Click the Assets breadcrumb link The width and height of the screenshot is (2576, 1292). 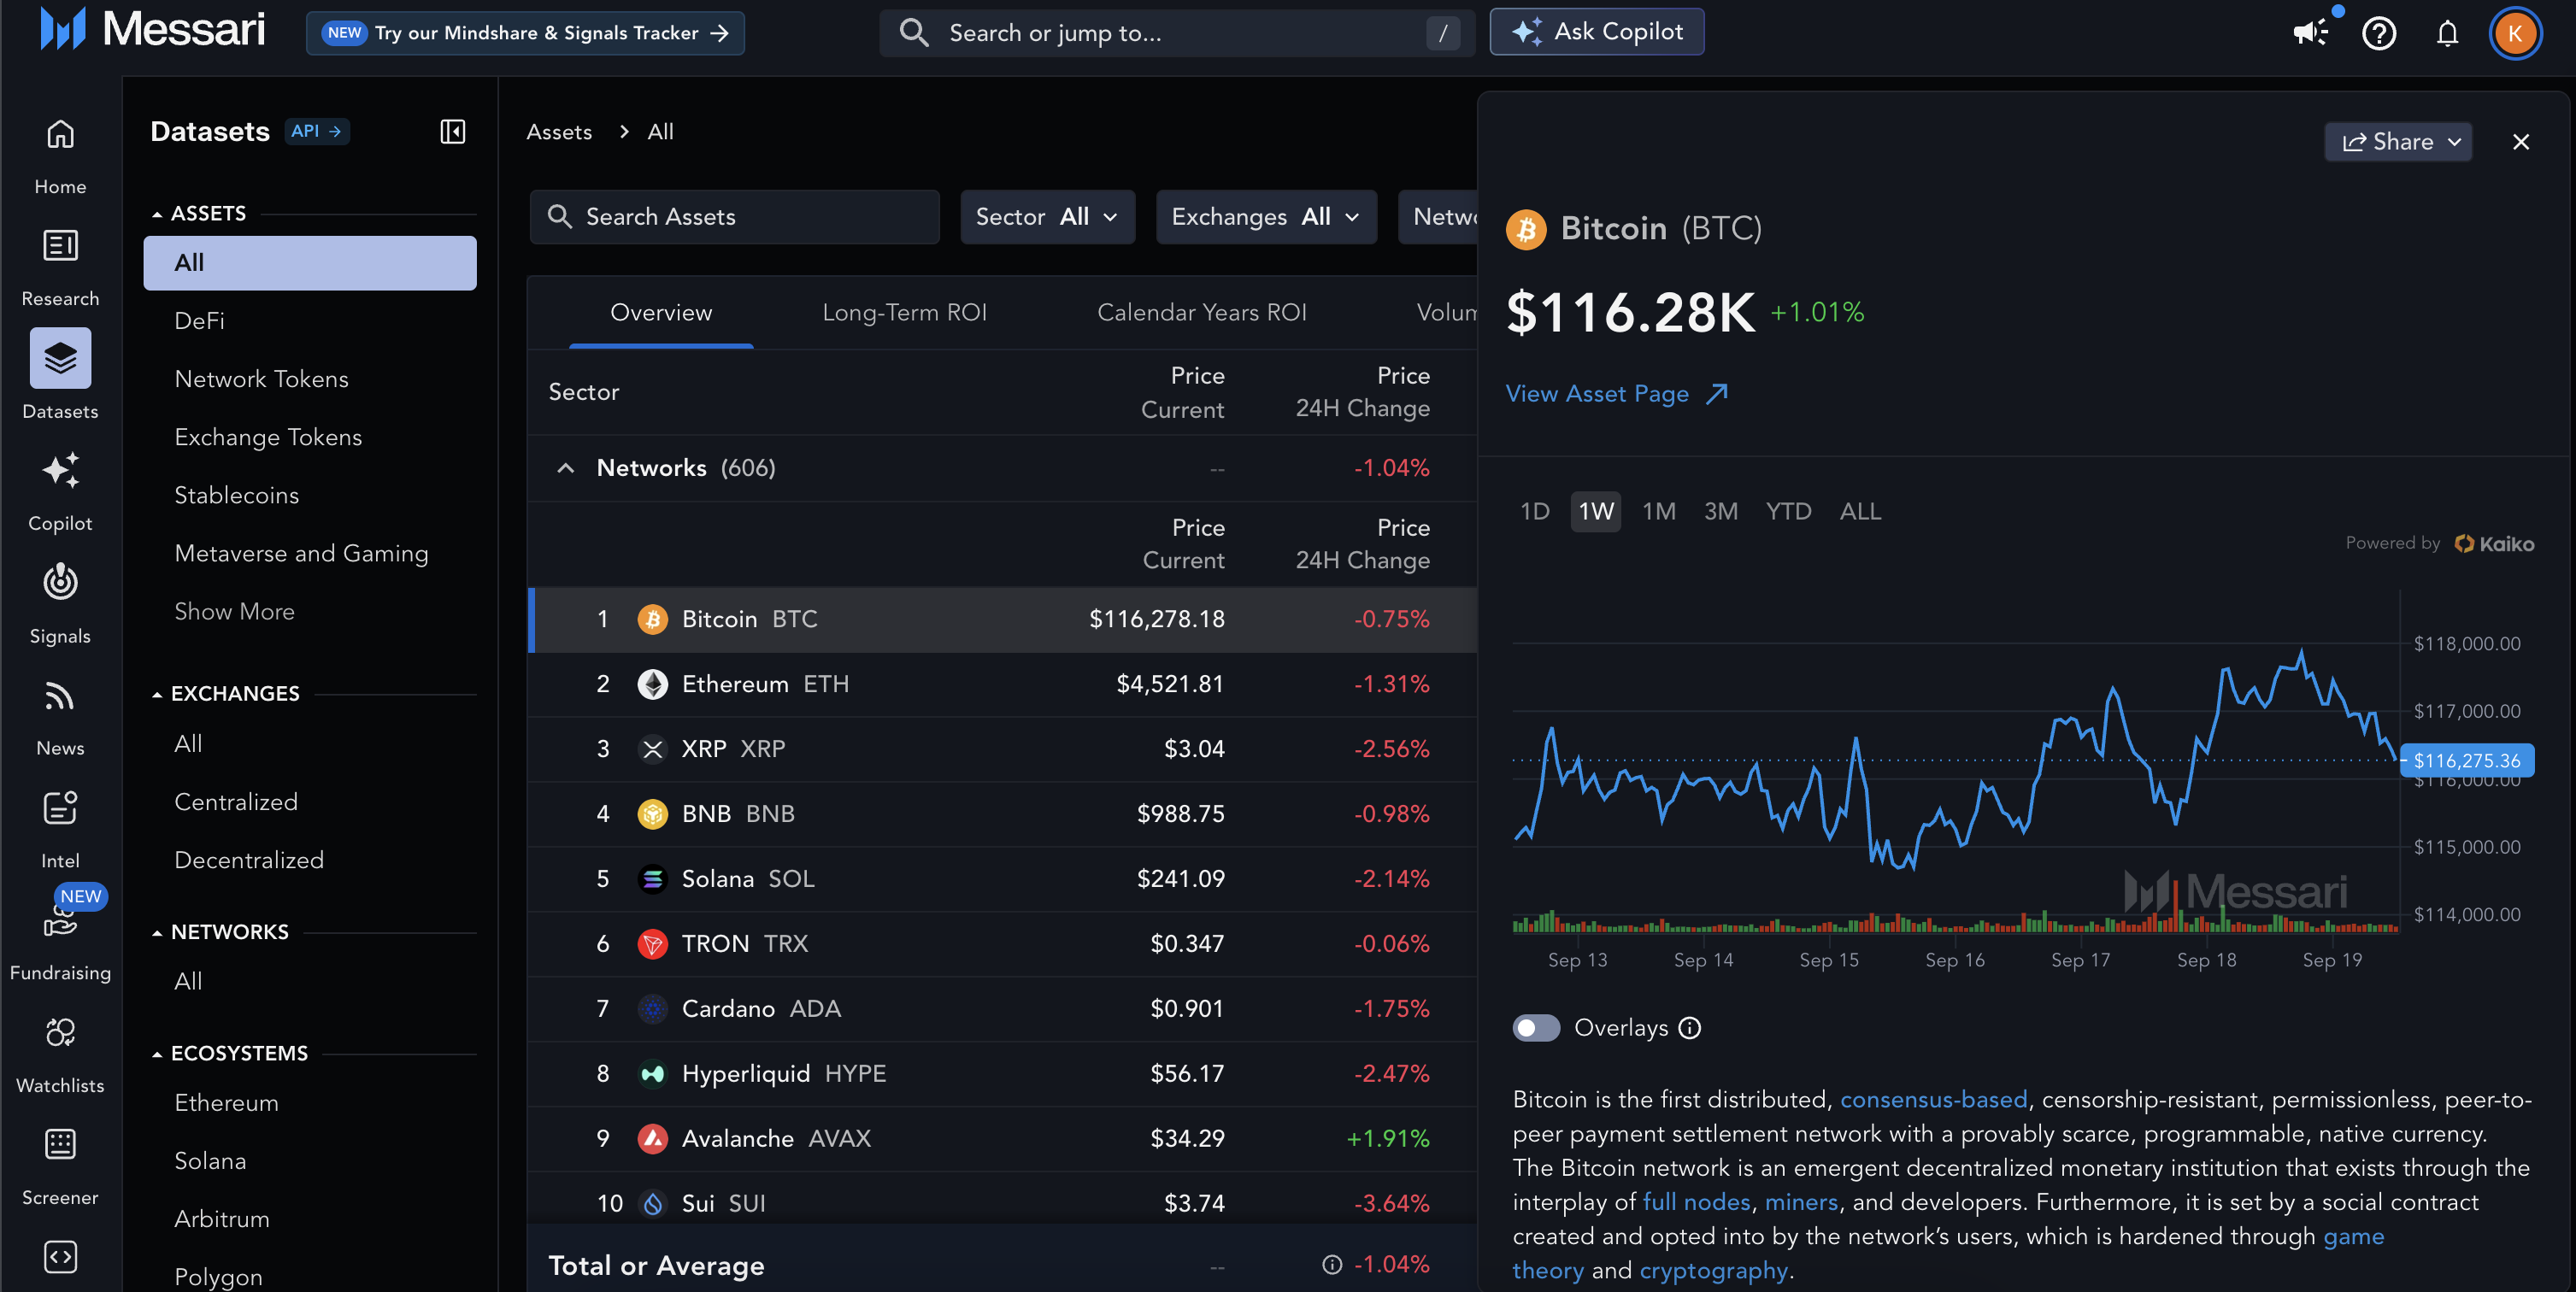tap(559, 132)
